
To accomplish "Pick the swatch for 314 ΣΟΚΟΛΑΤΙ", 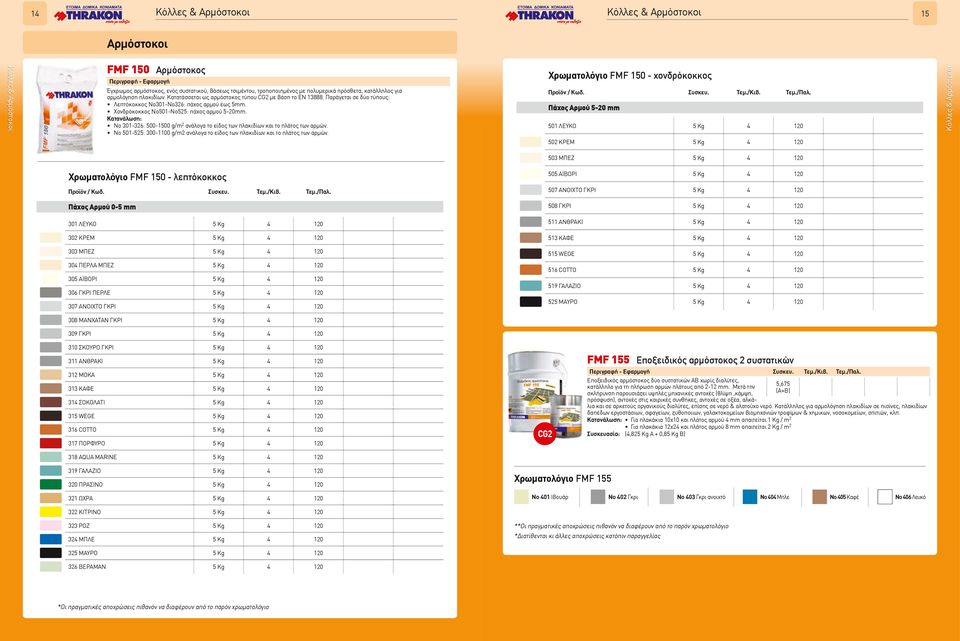I will [x=51, y=402].
